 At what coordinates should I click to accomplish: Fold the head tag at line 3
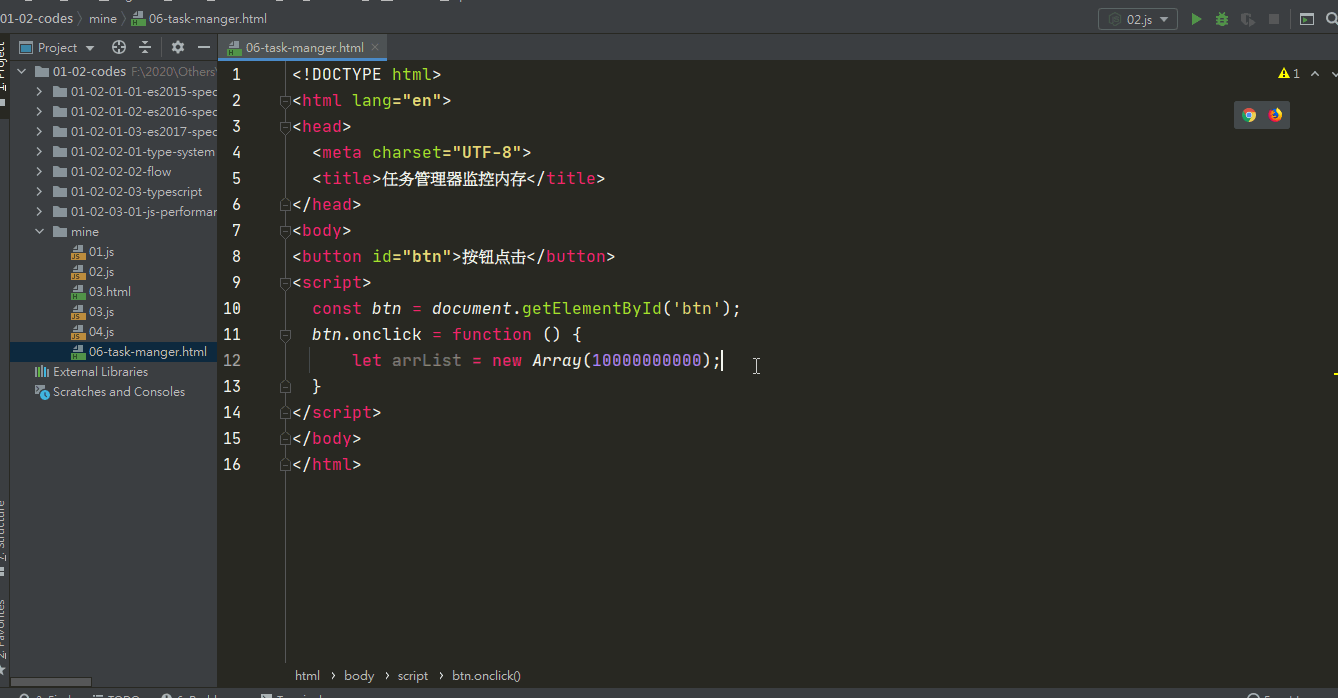pos(285,126)
